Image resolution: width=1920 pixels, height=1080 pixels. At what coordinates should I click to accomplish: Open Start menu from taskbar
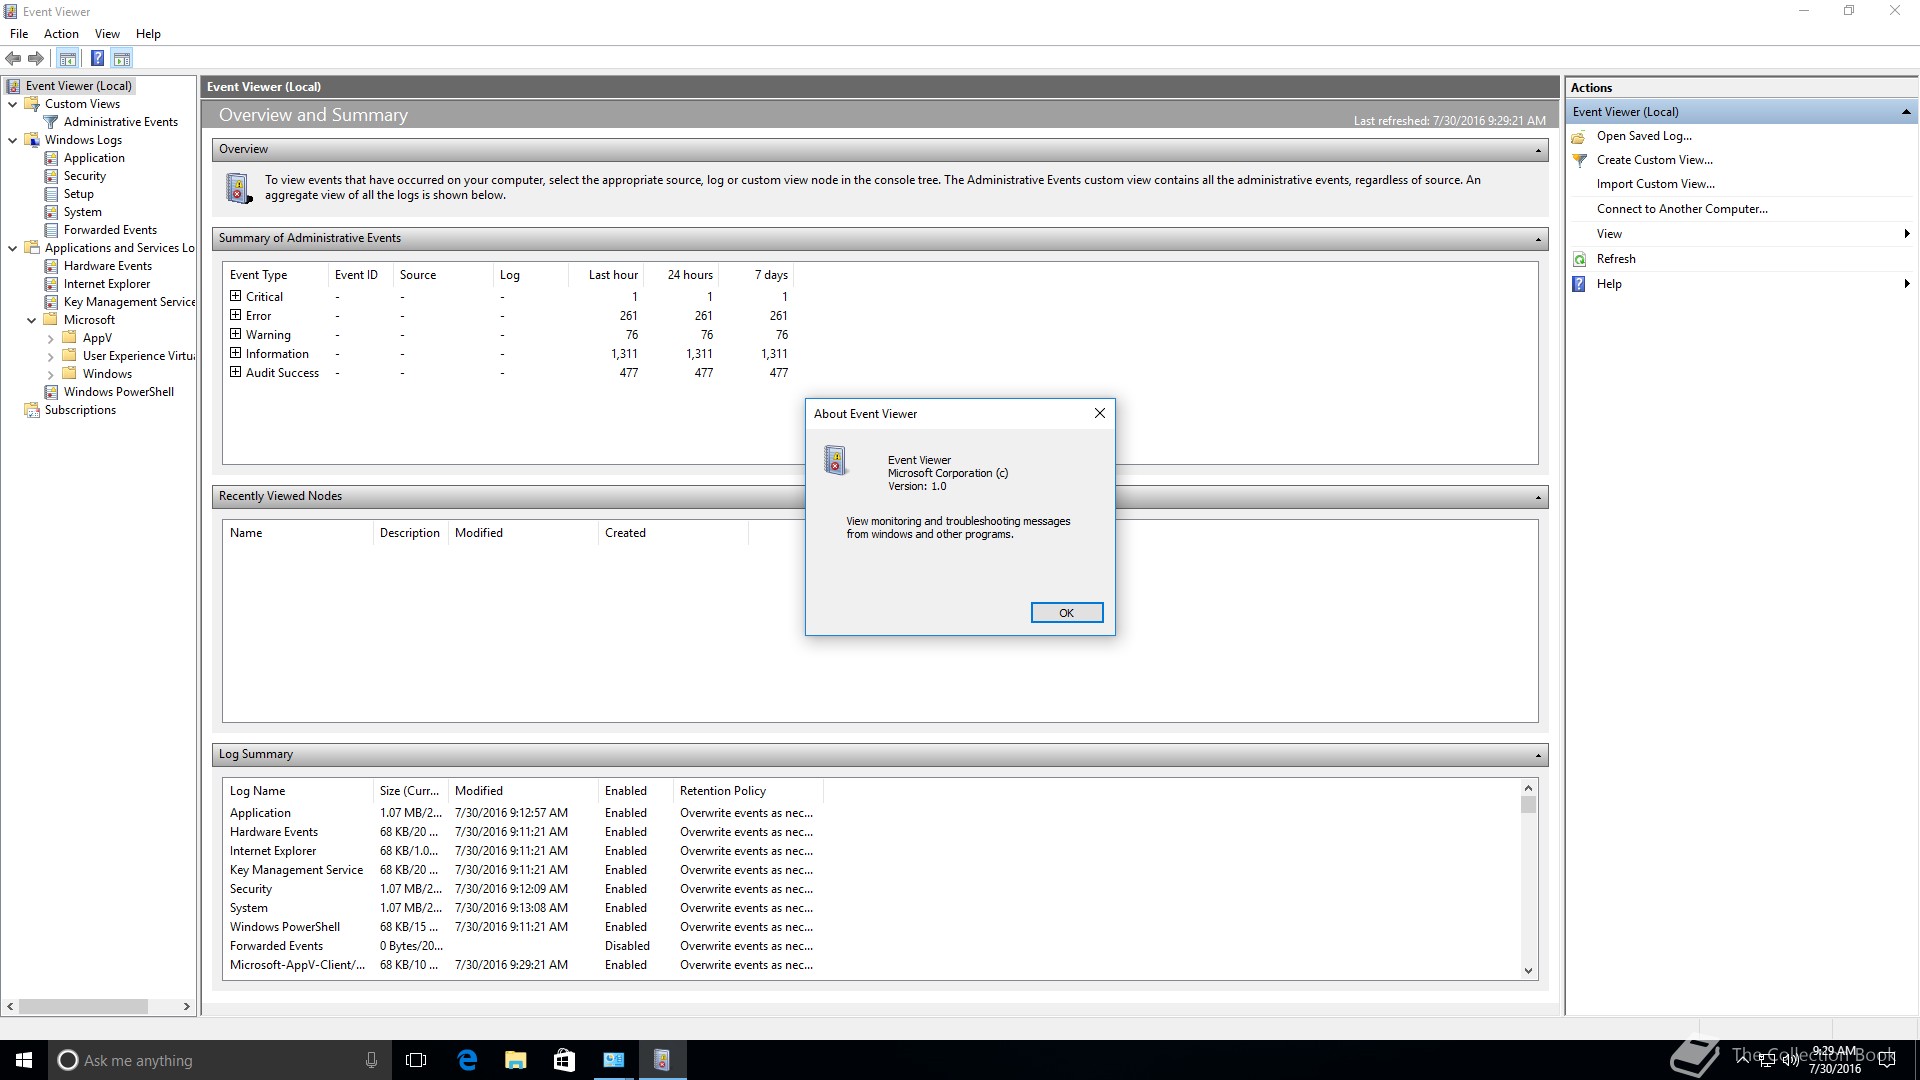[24, 1060]
